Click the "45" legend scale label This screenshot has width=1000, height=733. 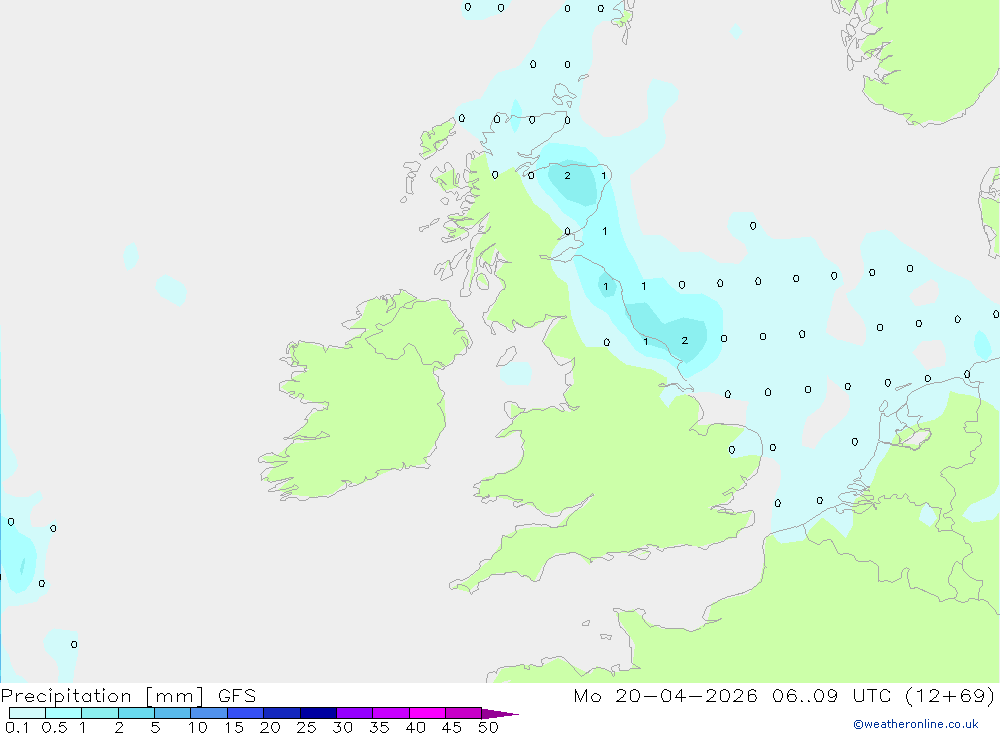(452, 727)
